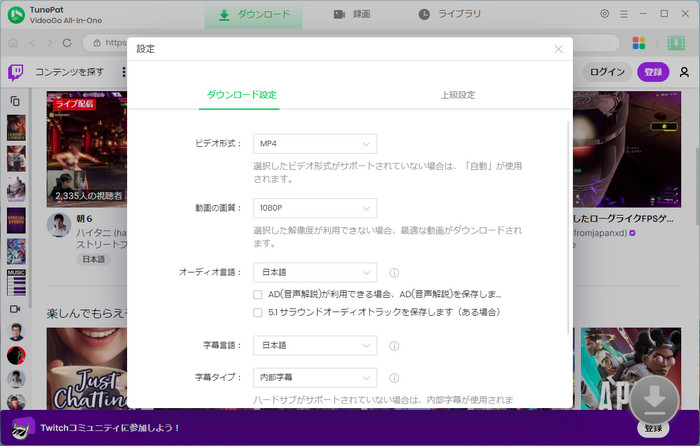
Task: Open the subtitle language 日本語 dropdown
Action: (315, 346)
